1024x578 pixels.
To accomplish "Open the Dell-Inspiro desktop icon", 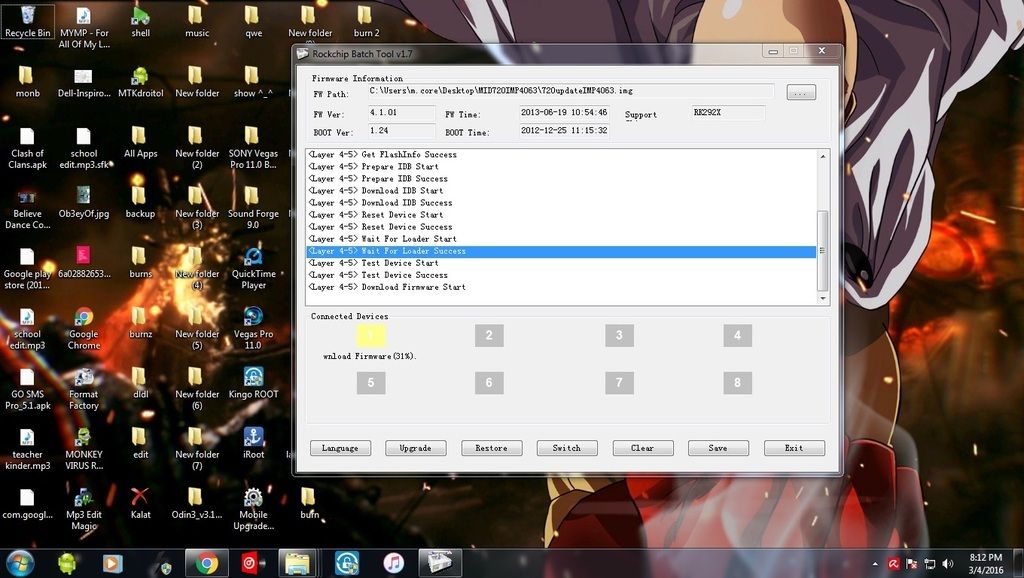I will [84, 82].
